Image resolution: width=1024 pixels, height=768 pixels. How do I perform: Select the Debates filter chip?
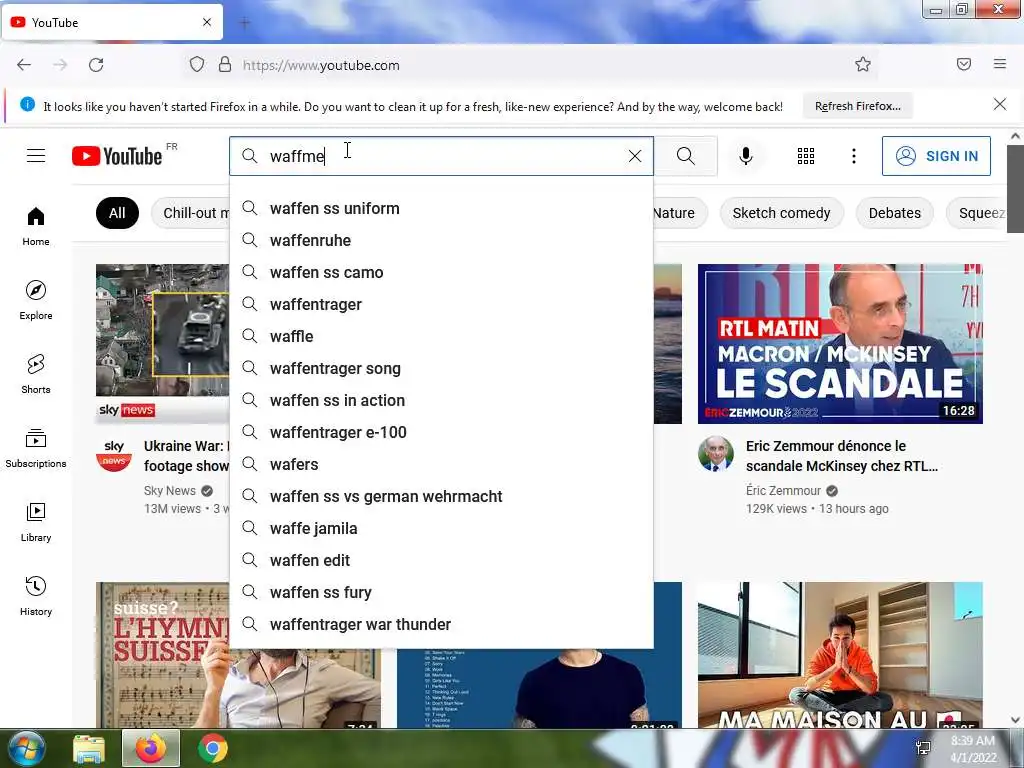(894, 213)
